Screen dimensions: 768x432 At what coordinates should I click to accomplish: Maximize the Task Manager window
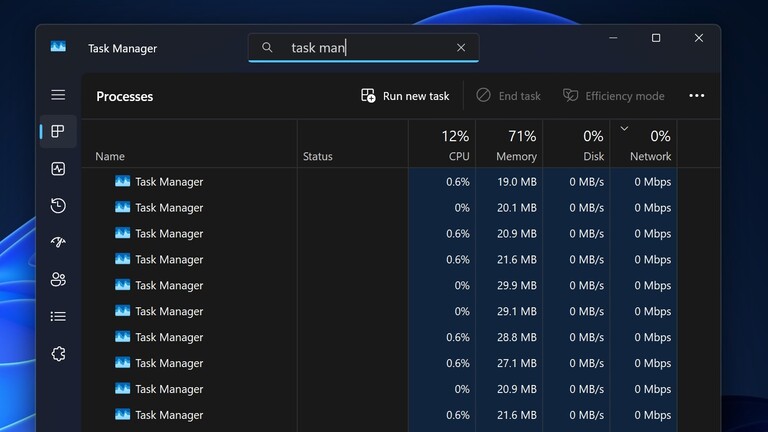point(656,38)
